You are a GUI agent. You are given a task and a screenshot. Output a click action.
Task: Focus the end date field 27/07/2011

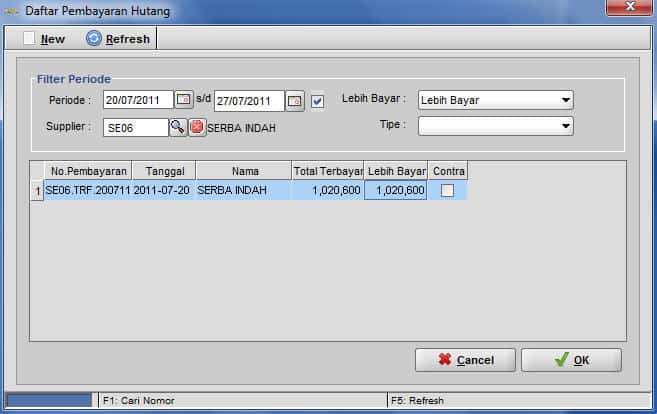click(x=249, y=101)
